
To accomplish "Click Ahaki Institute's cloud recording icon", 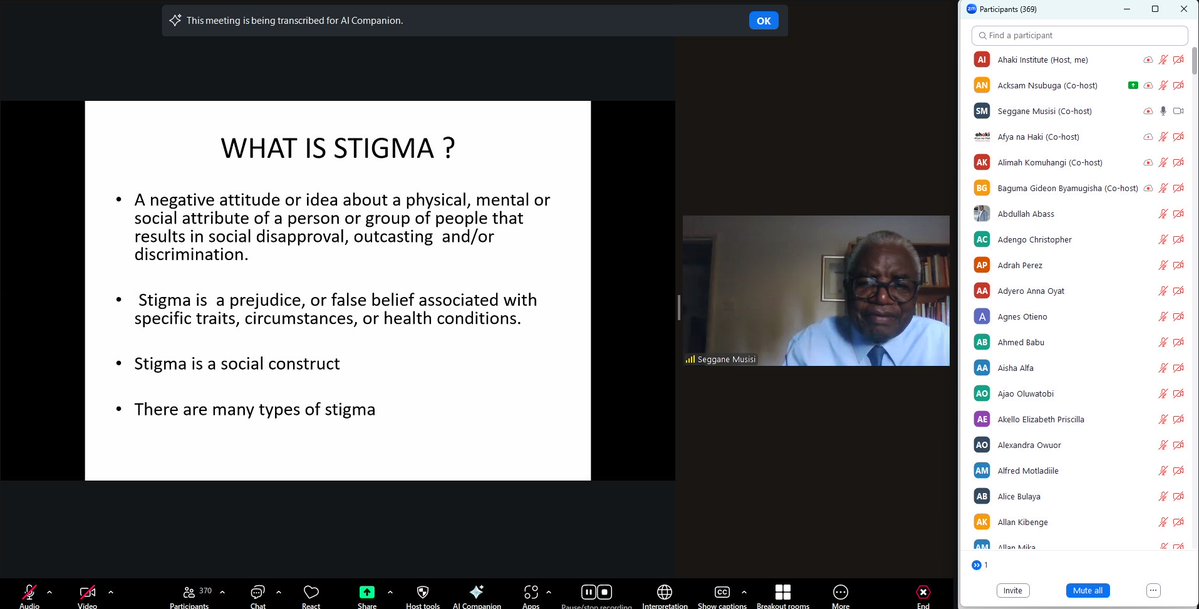I will [1148, 60].
